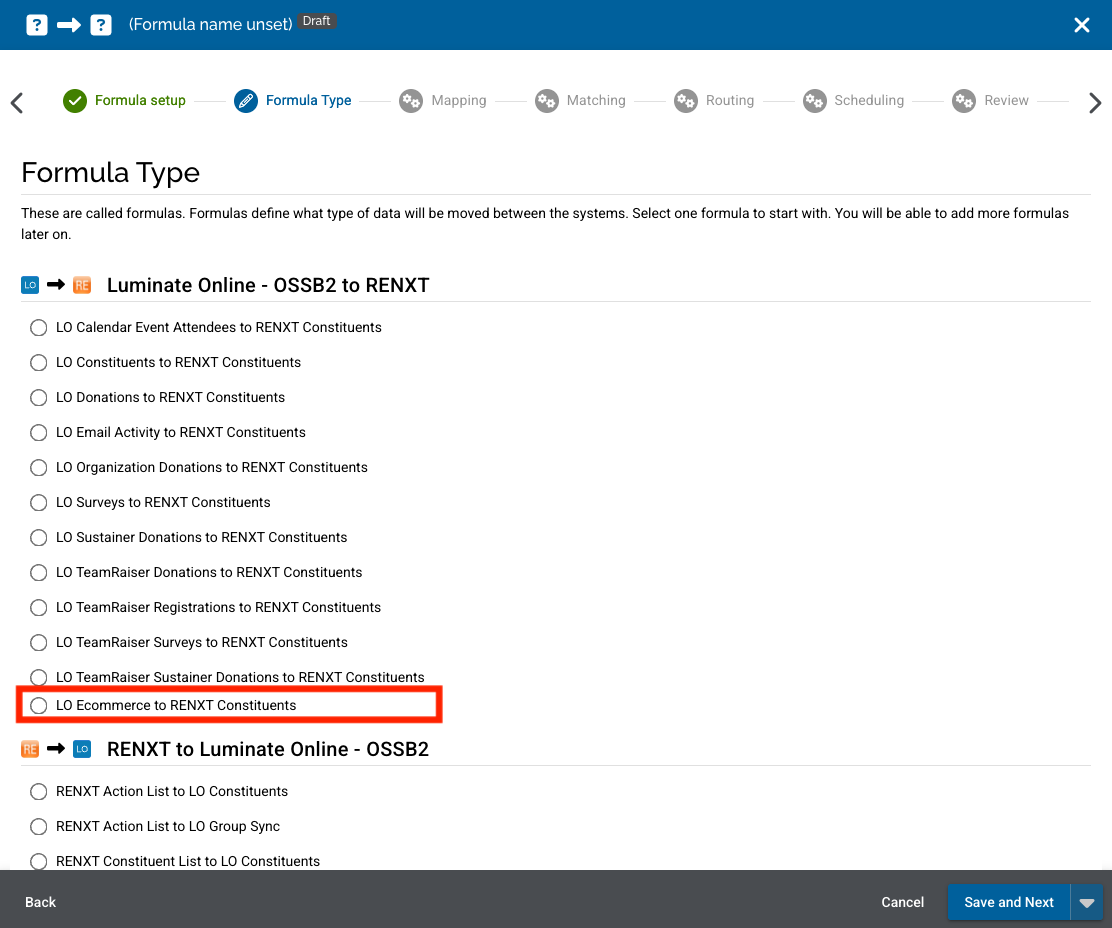Screen dimensions: 1112x928
Task: Click the Luminate Online - OSSB2 to RENXT heading
Action: pyautogui.click(x=268, y=285)
